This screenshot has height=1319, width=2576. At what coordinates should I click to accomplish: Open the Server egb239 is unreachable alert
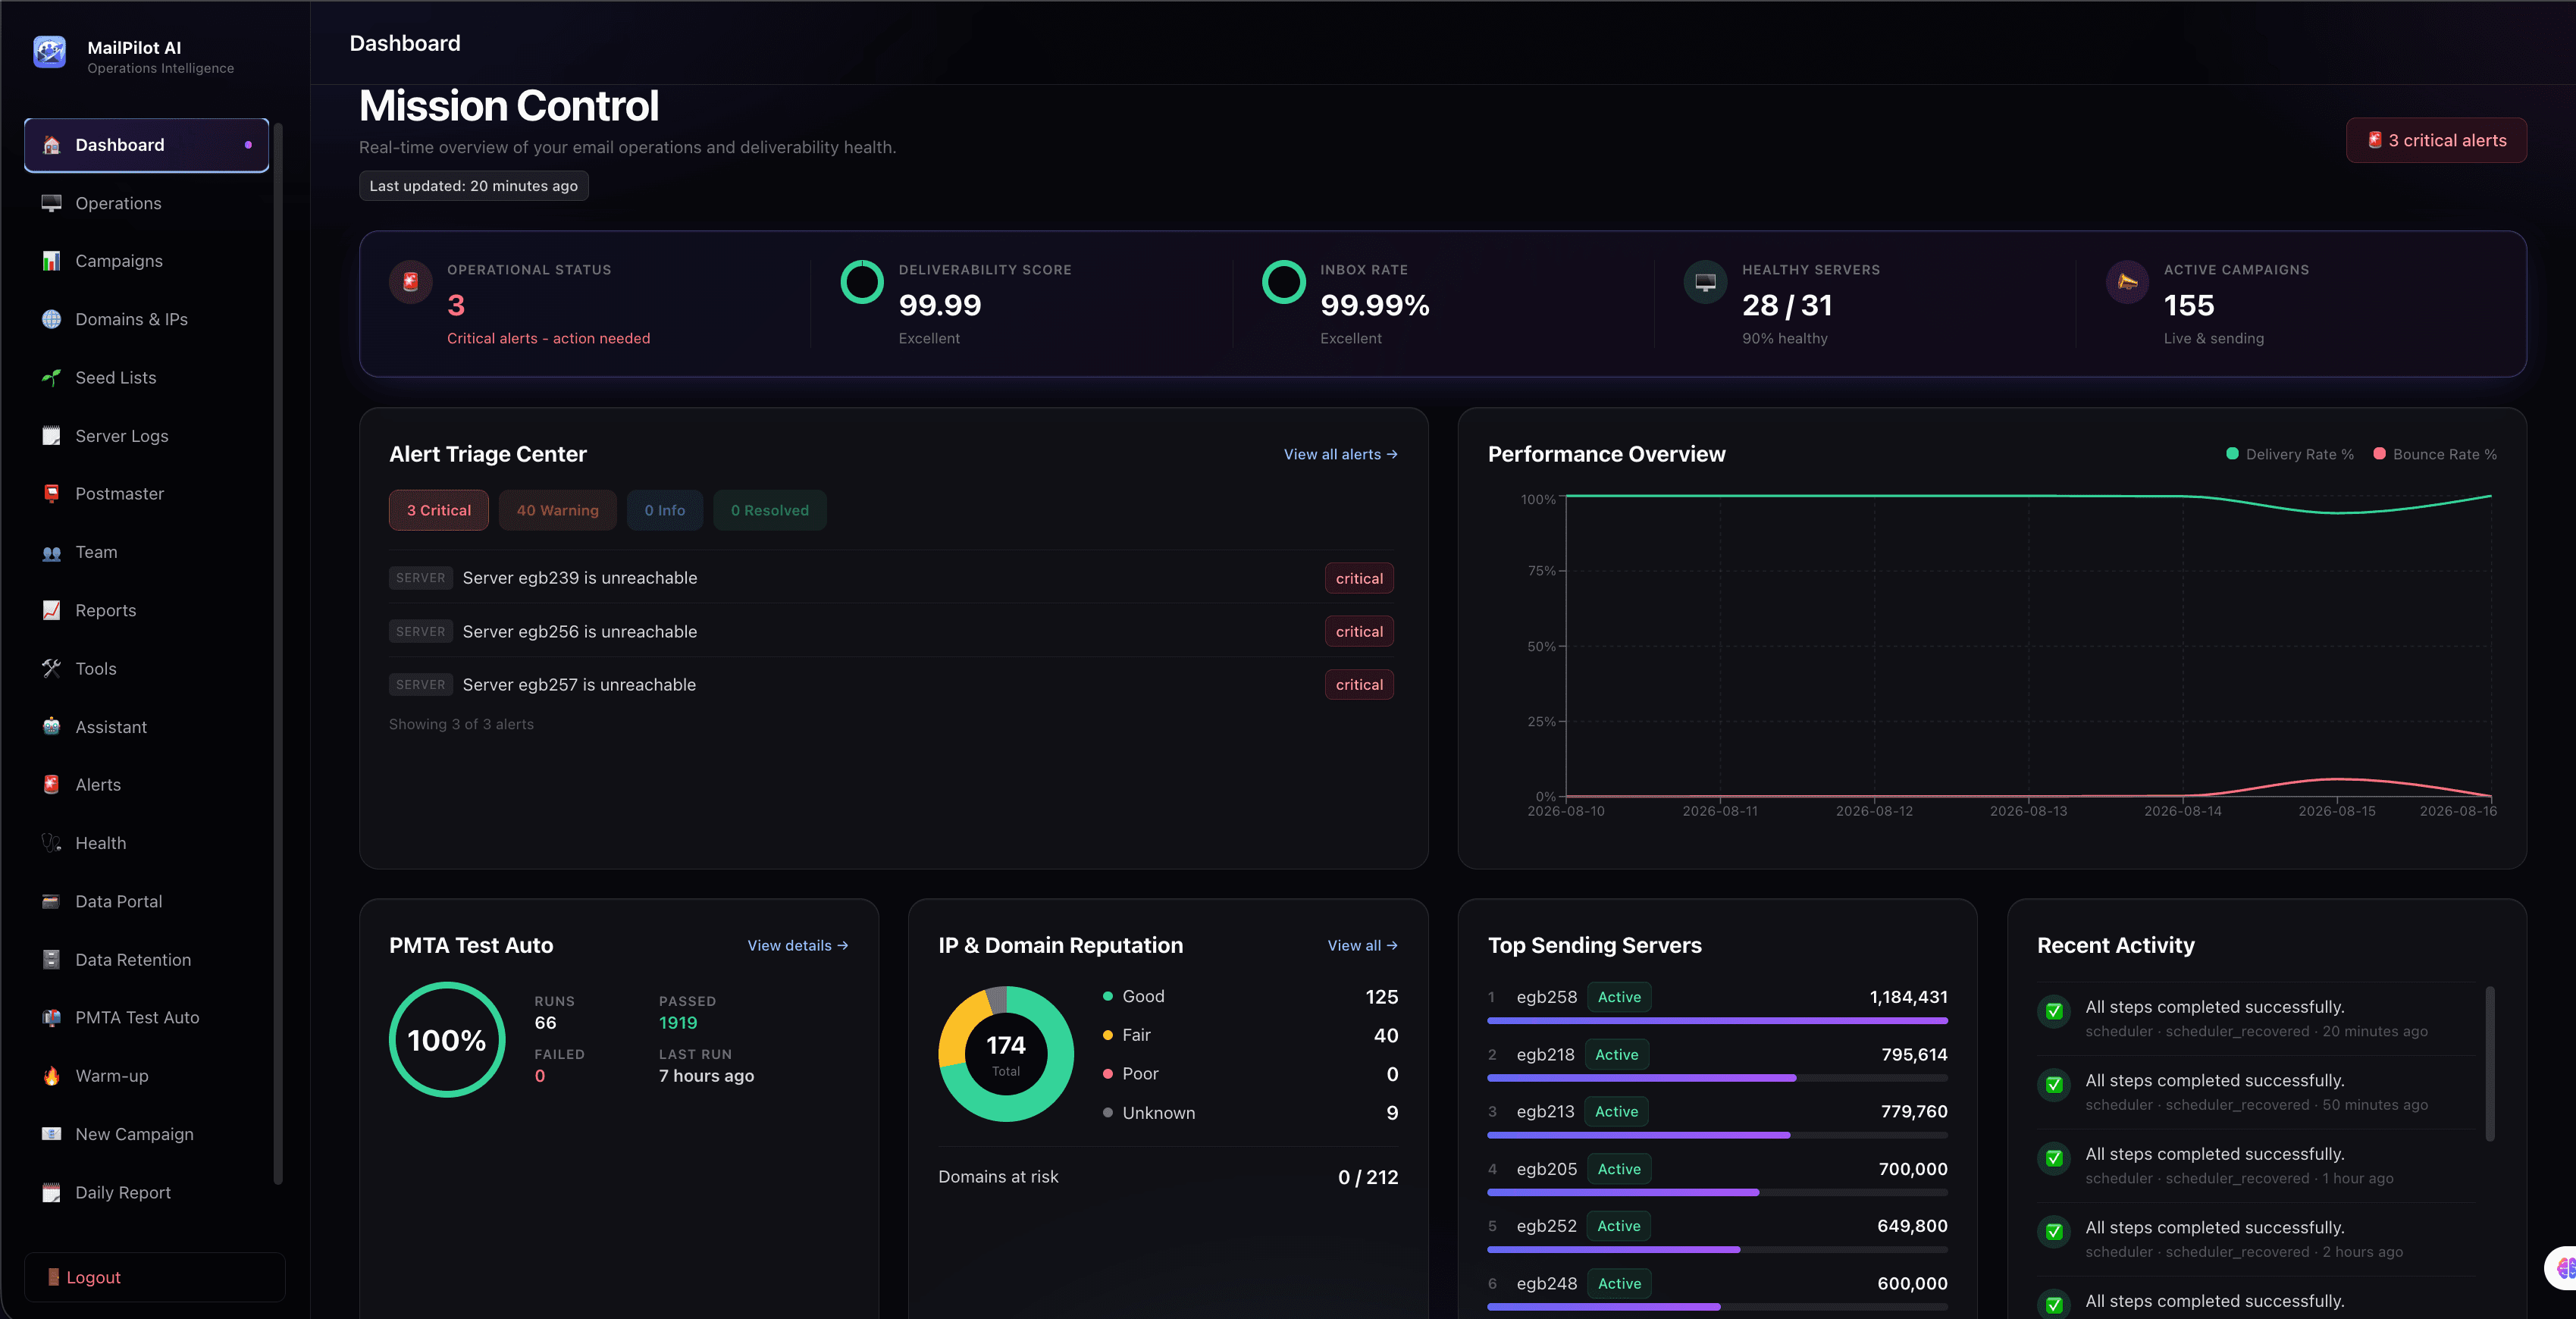click(891, 578)
